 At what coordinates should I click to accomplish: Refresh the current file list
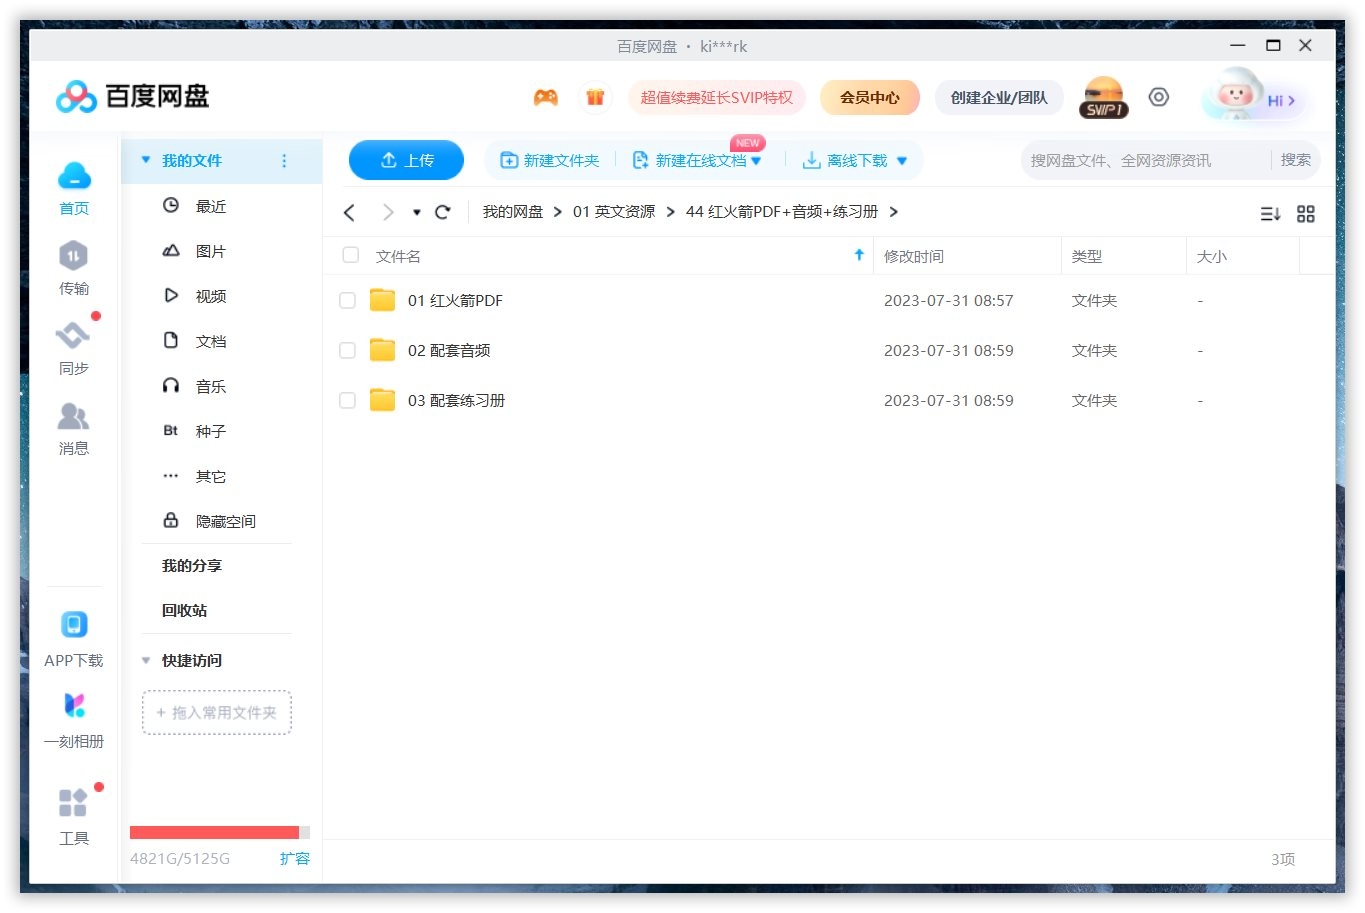[x=443, y=212]
